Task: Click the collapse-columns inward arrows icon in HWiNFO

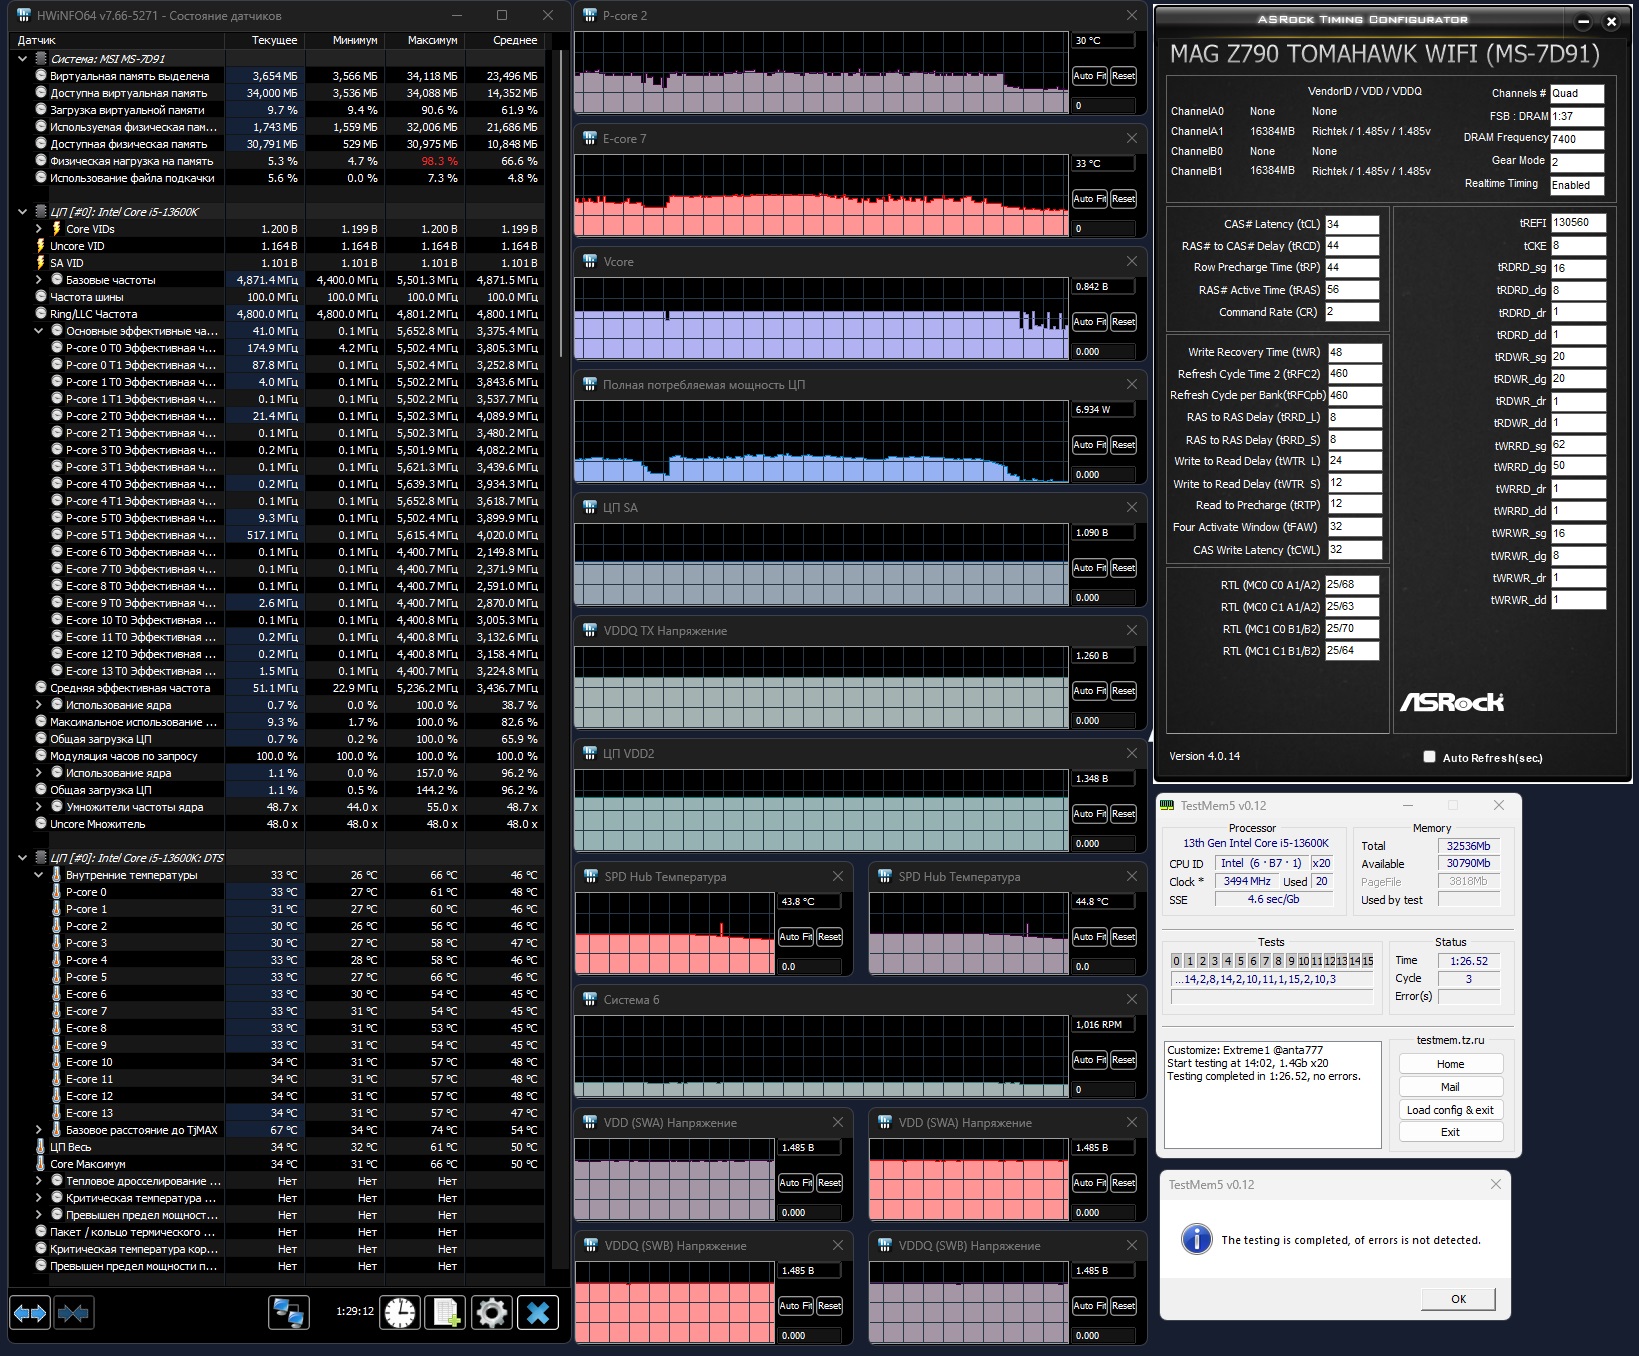Action: tap(73, 1312)
